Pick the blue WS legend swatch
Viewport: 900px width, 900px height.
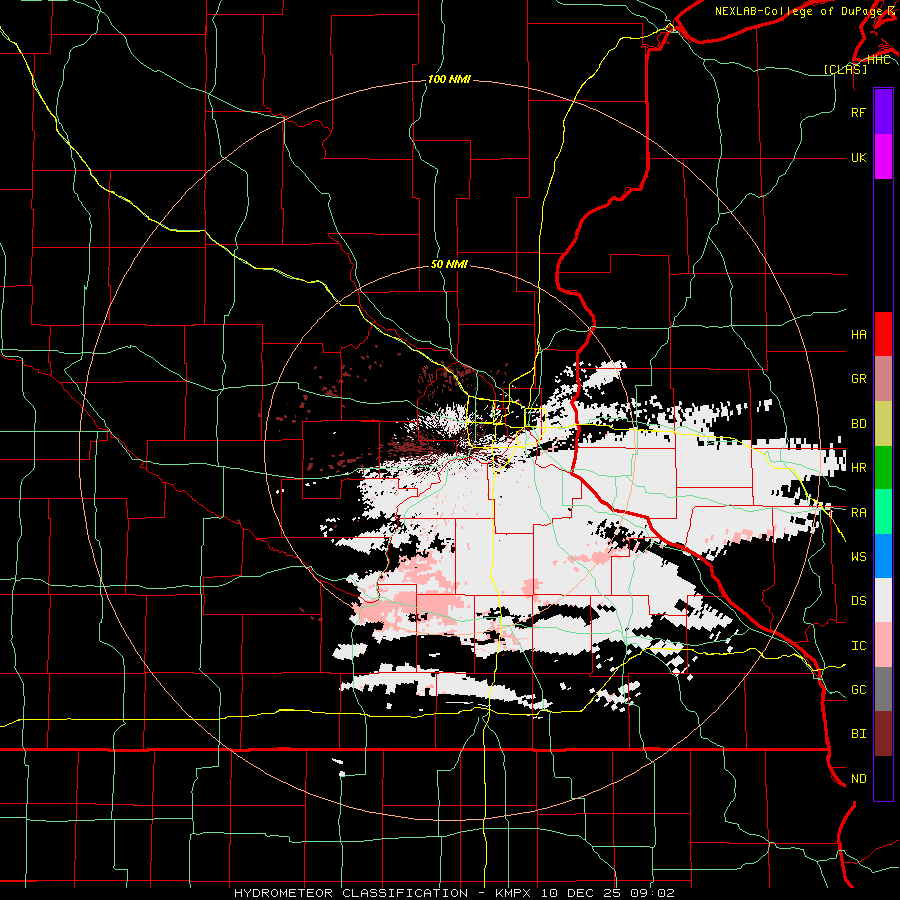pos(883,556)
